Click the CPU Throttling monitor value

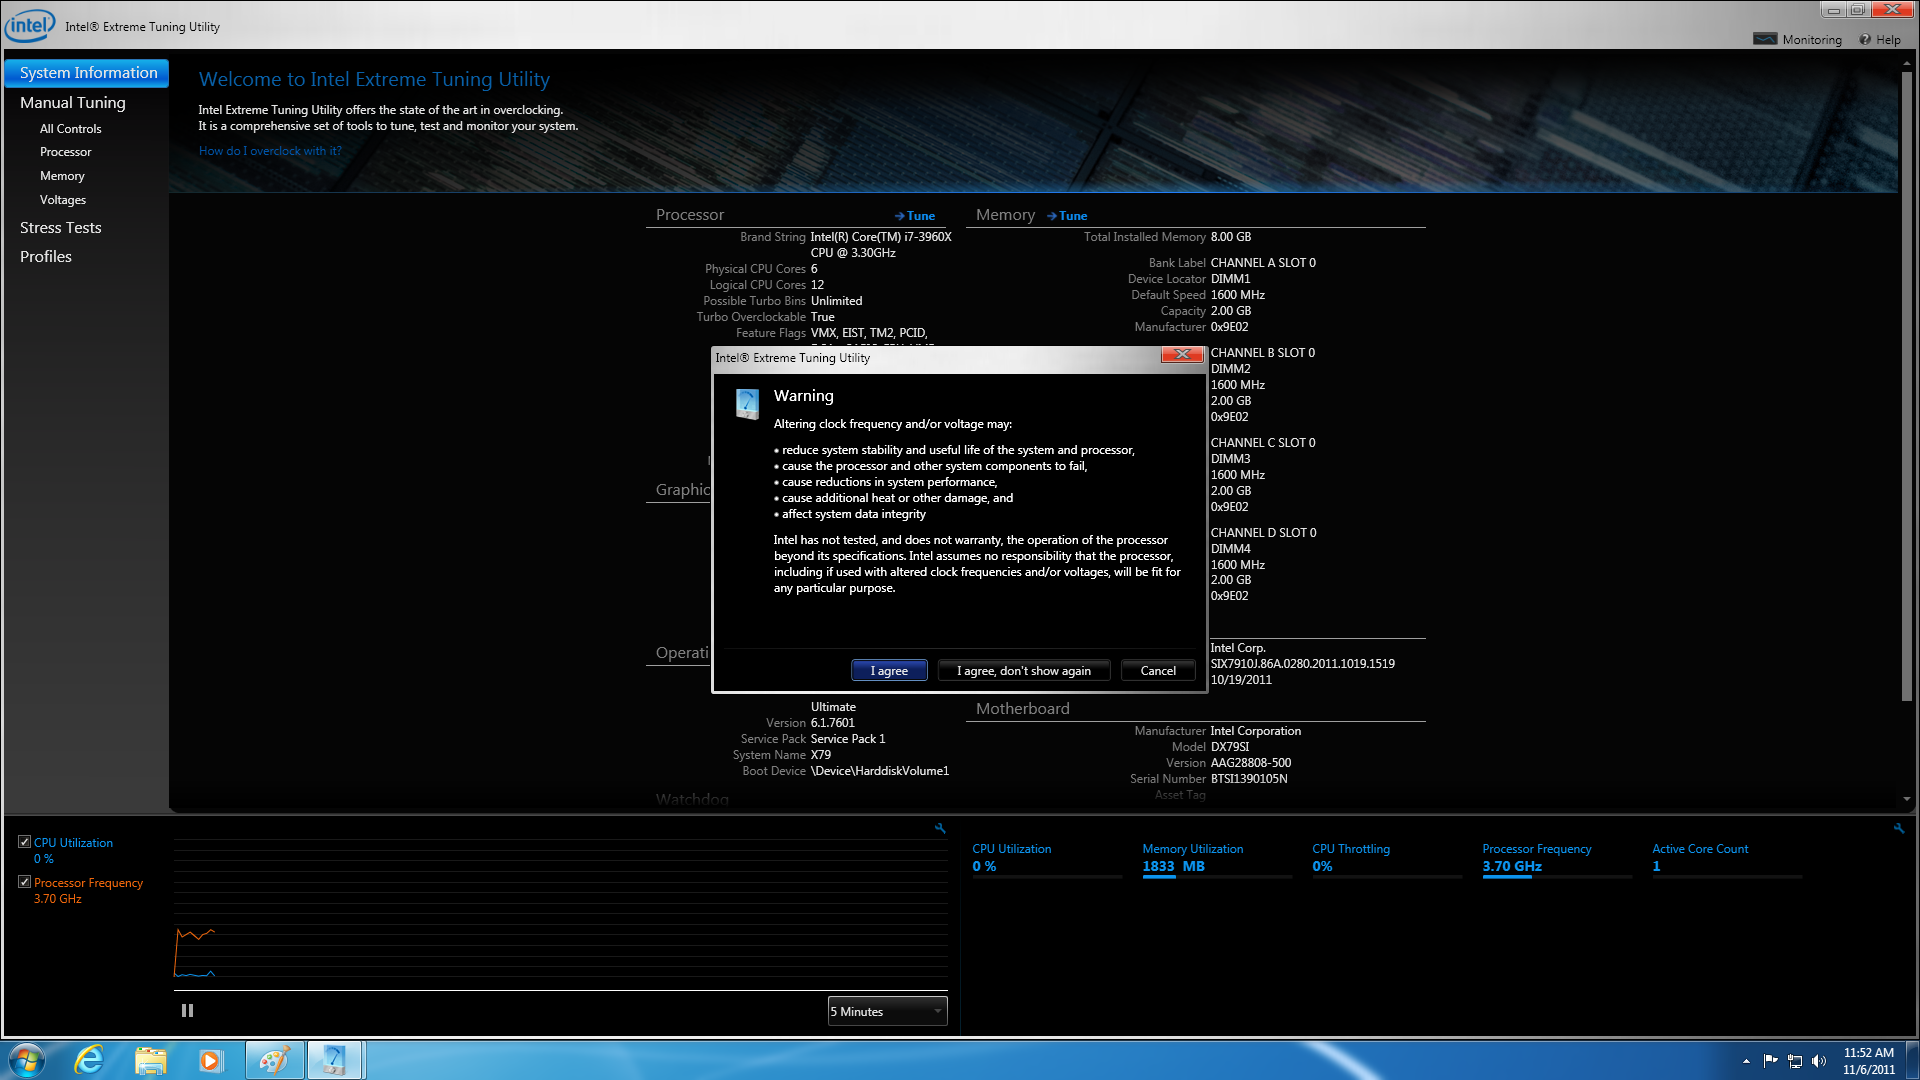pos(1322,867)
